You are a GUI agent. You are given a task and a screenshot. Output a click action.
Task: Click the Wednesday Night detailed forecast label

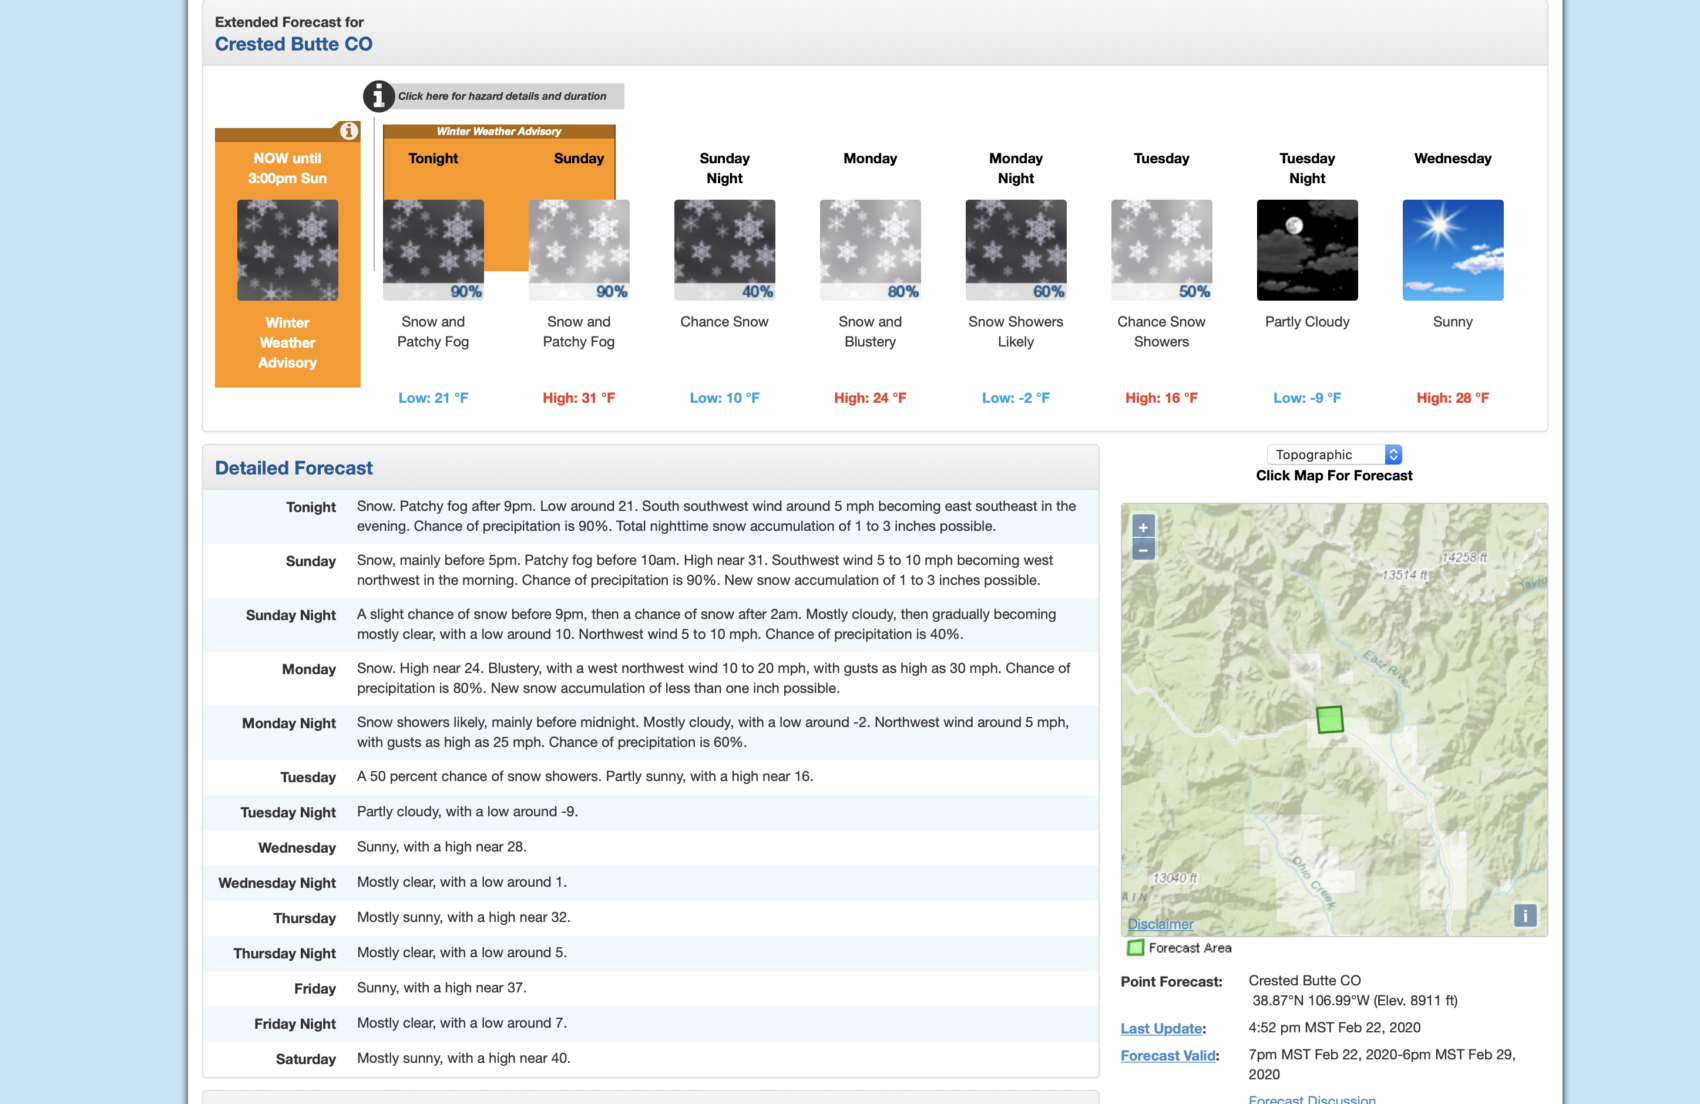coord(277,883)
